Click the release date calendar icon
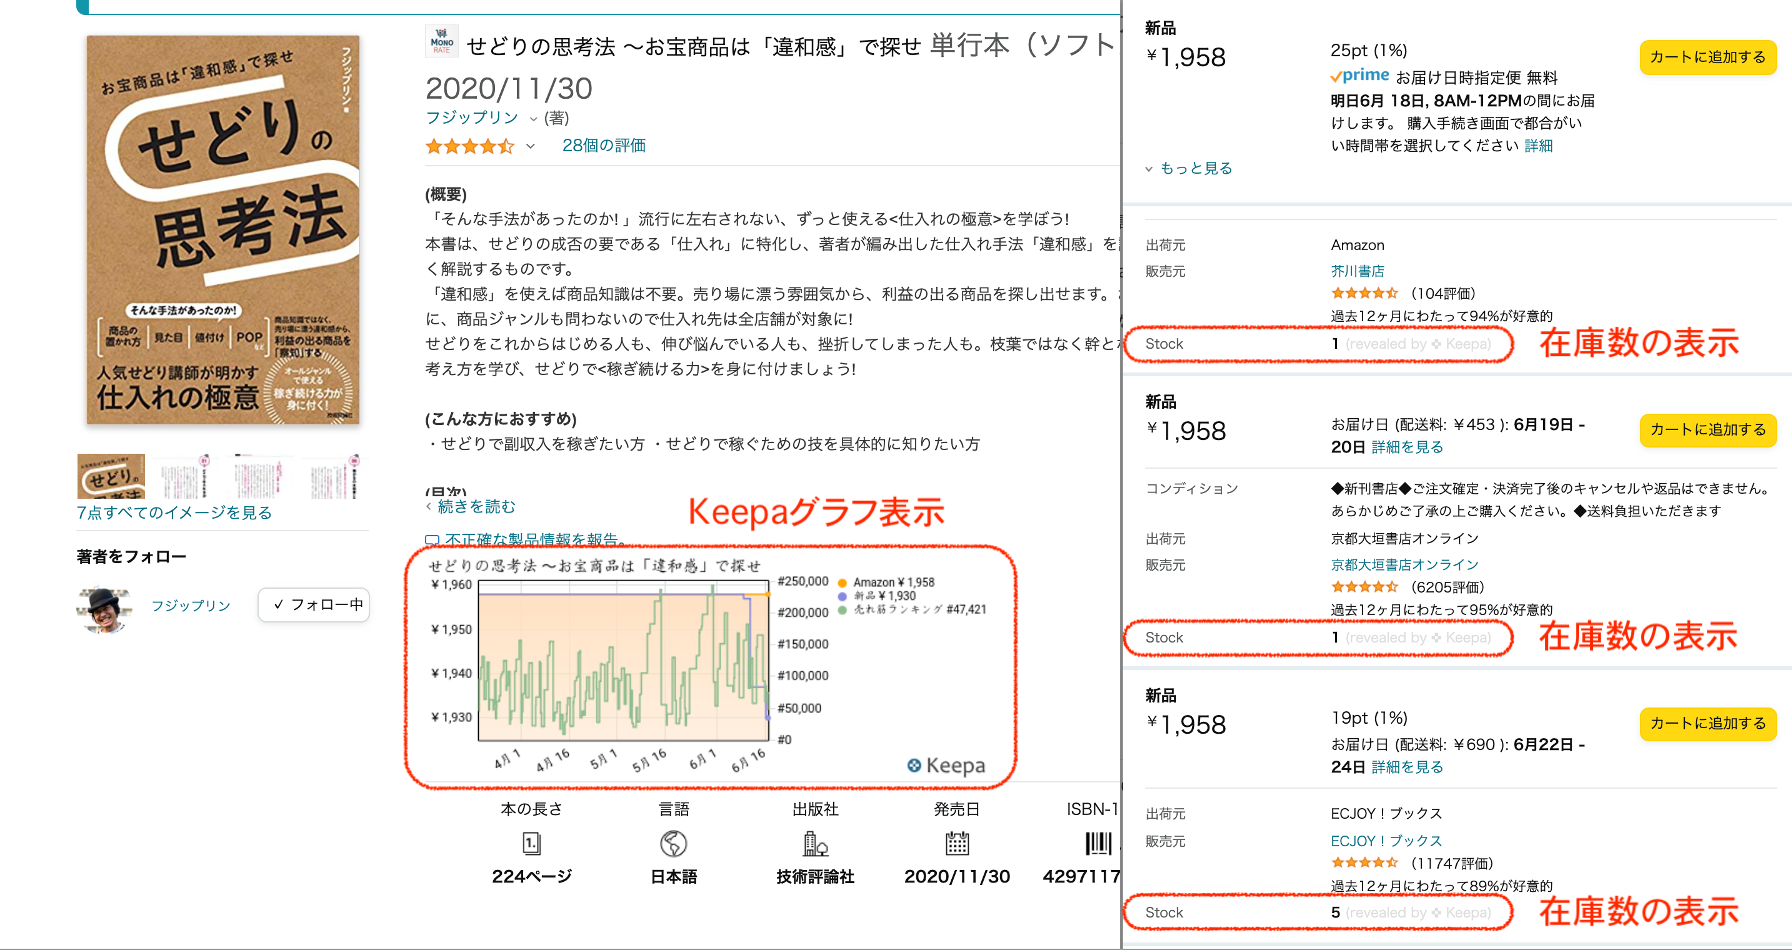 (x=957, y=844)
